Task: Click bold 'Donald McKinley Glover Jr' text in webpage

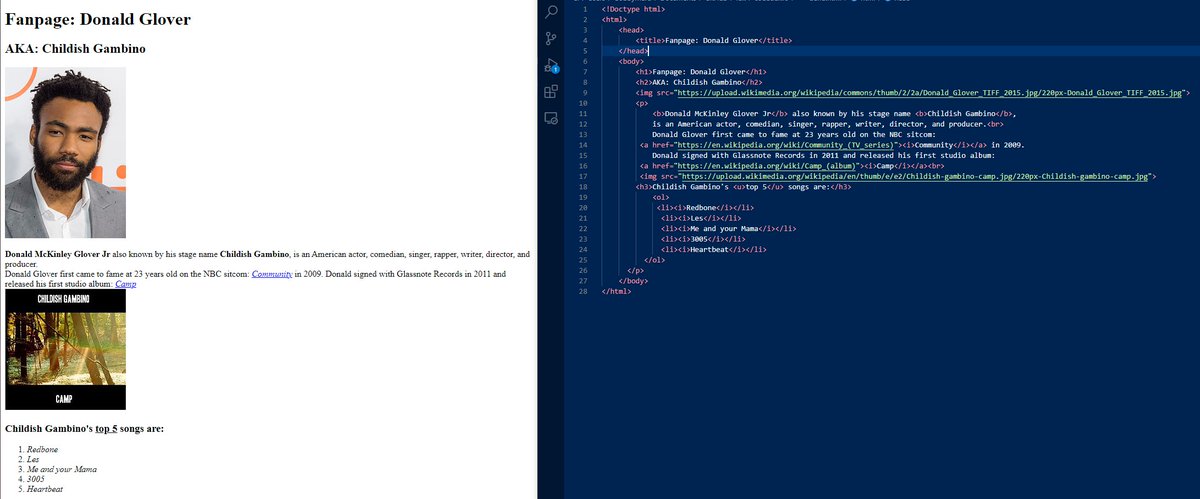Action: (x=57, y=254)
